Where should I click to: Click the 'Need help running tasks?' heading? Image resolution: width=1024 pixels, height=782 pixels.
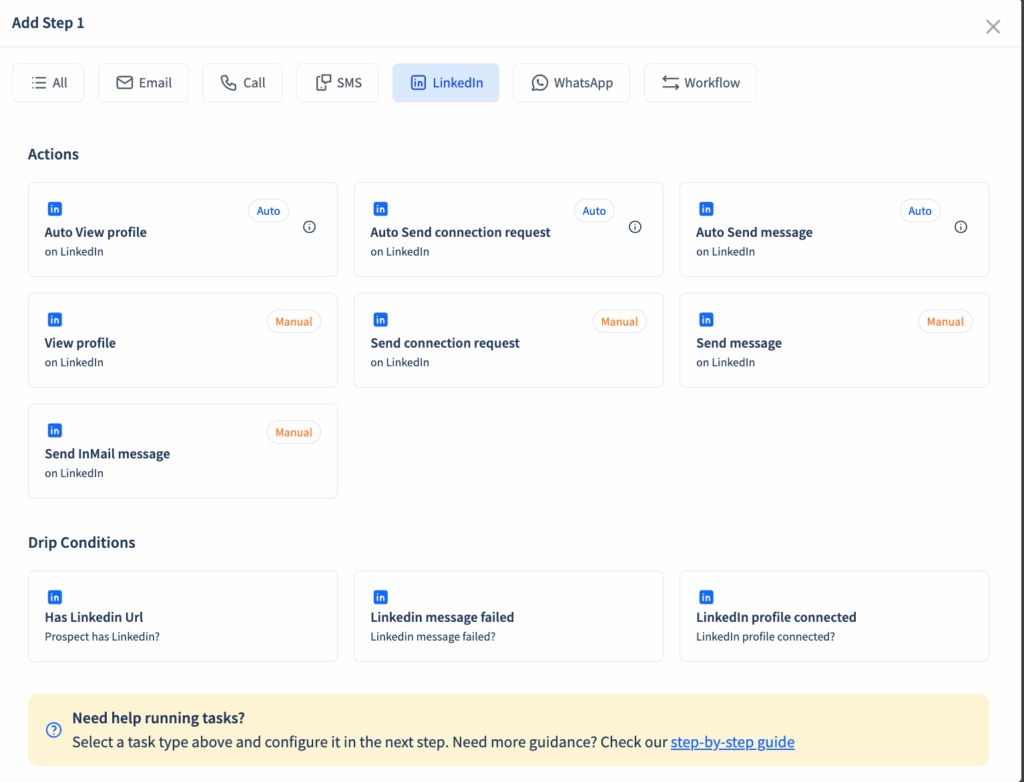(x=159, y=718)
